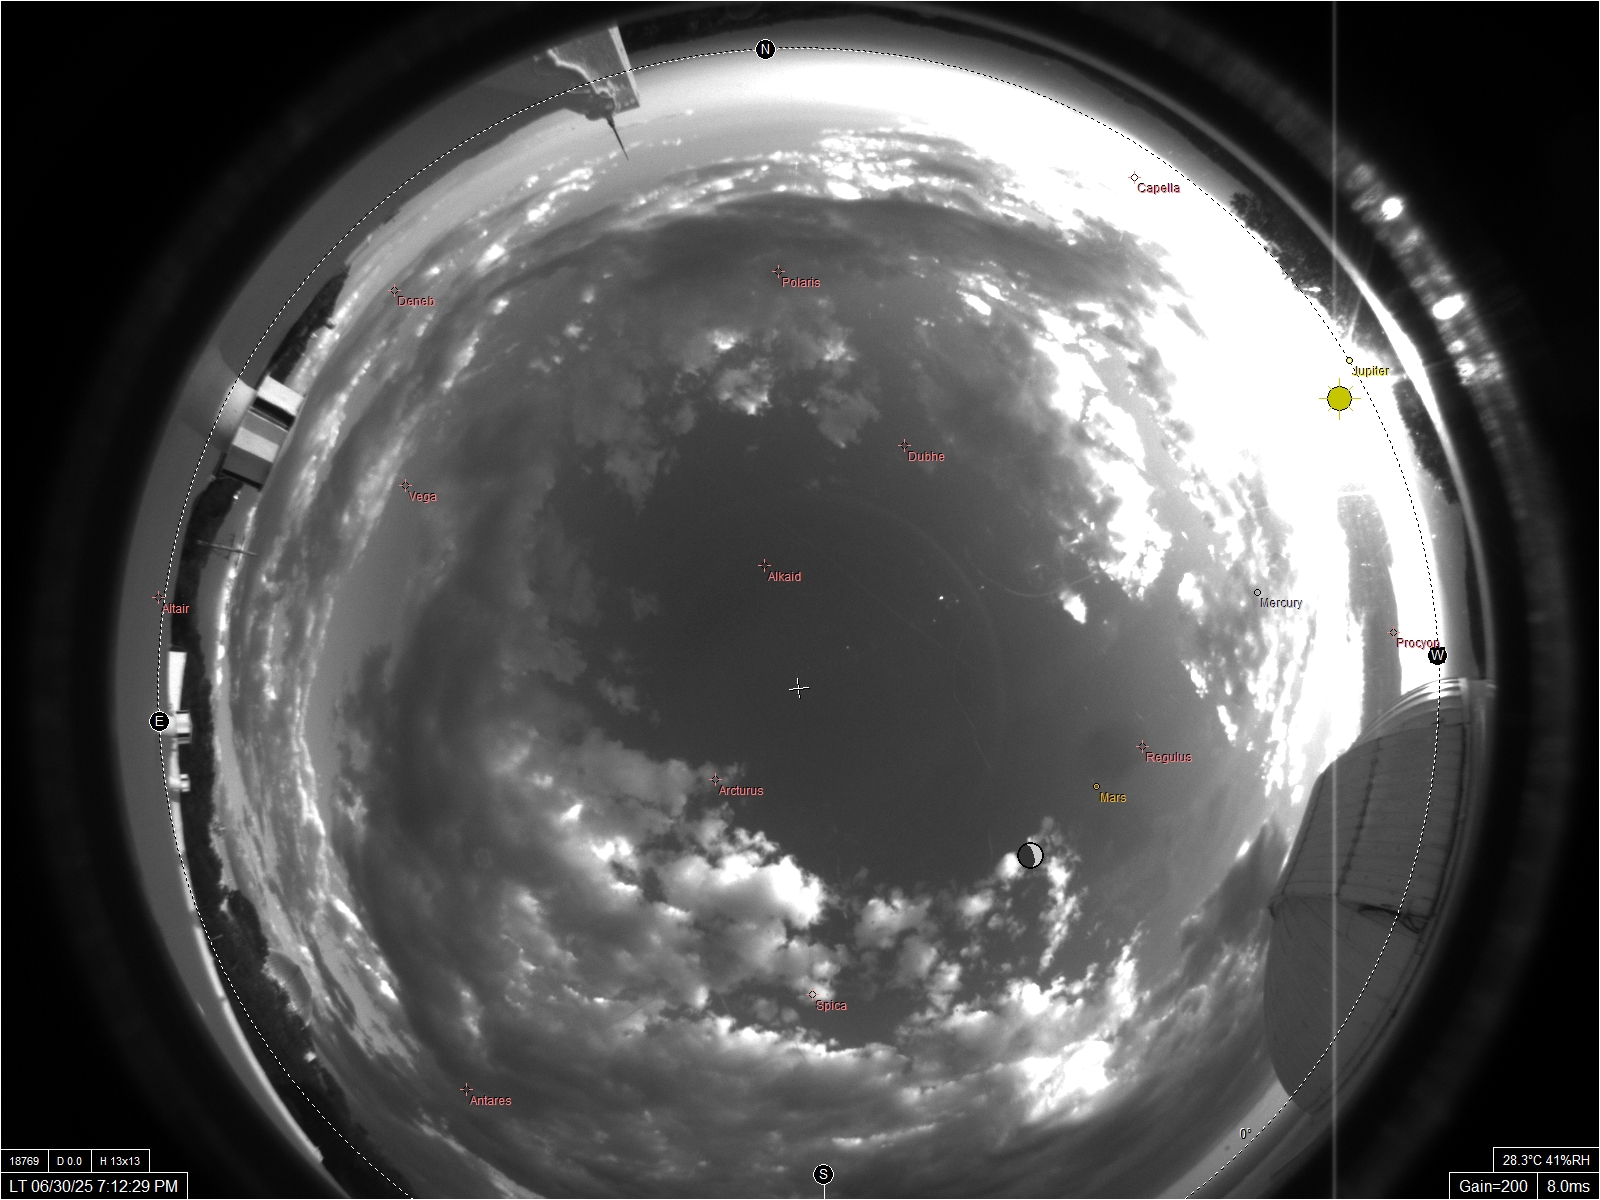Click the Alkaid text label
The height and width of the screenshot is (1200, 1600).
pyautogui.click(x=784, y=577)
